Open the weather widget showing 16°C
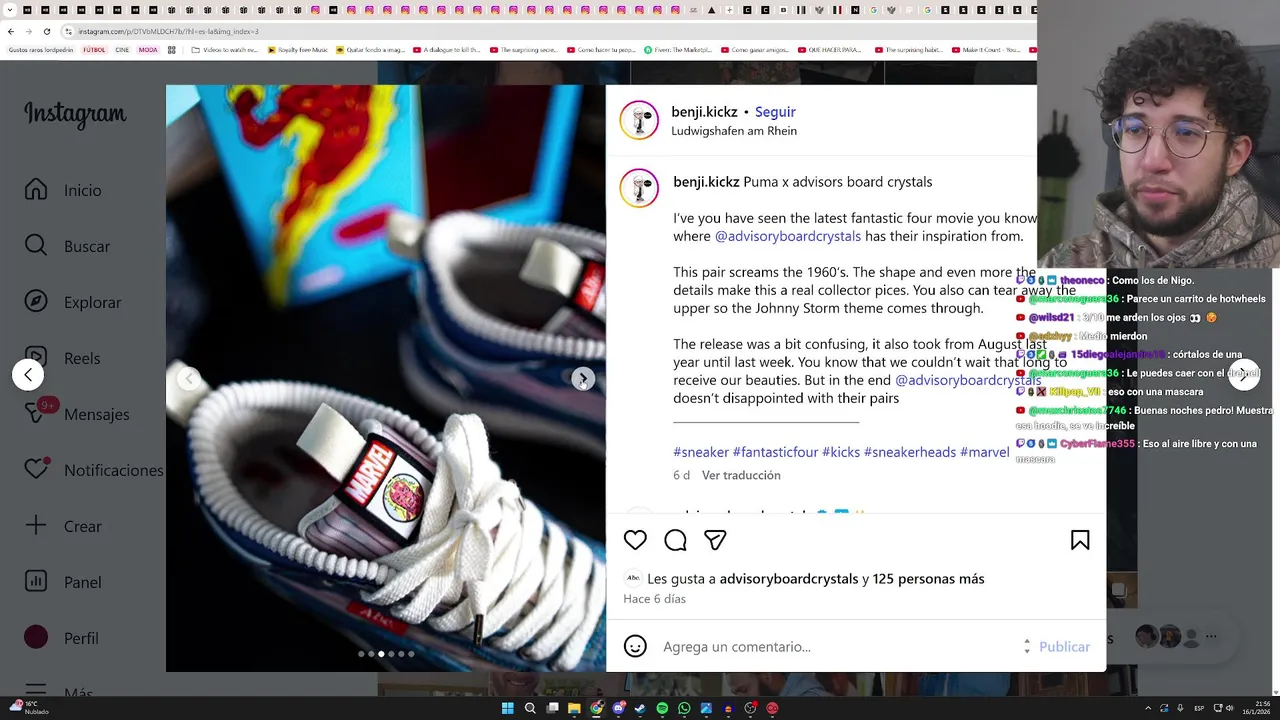The height and width of the screenshot is (720, 1280). (28, 707)
